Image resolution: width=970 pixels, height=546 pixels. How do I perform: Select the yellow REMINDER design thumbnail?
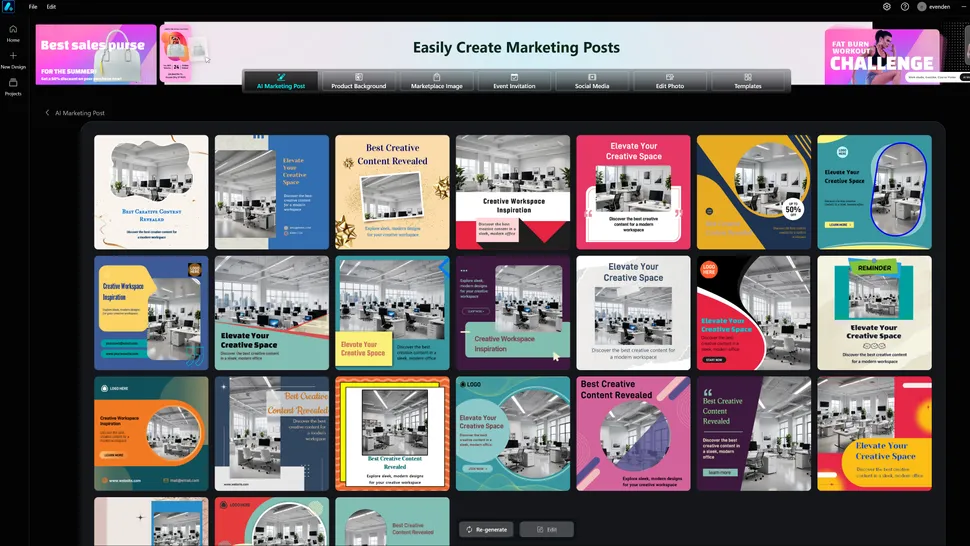tap(874, 313)
